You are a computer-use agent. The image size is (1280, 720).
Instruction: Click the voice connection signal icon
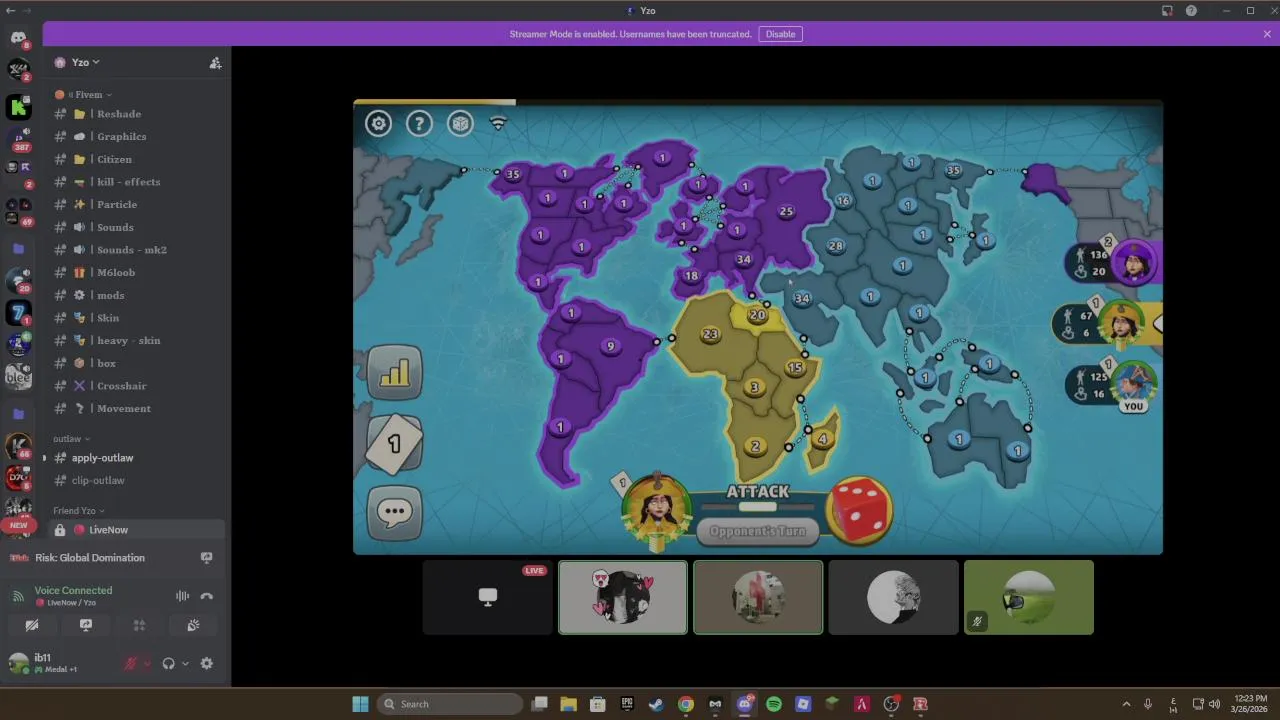(18, 596)
